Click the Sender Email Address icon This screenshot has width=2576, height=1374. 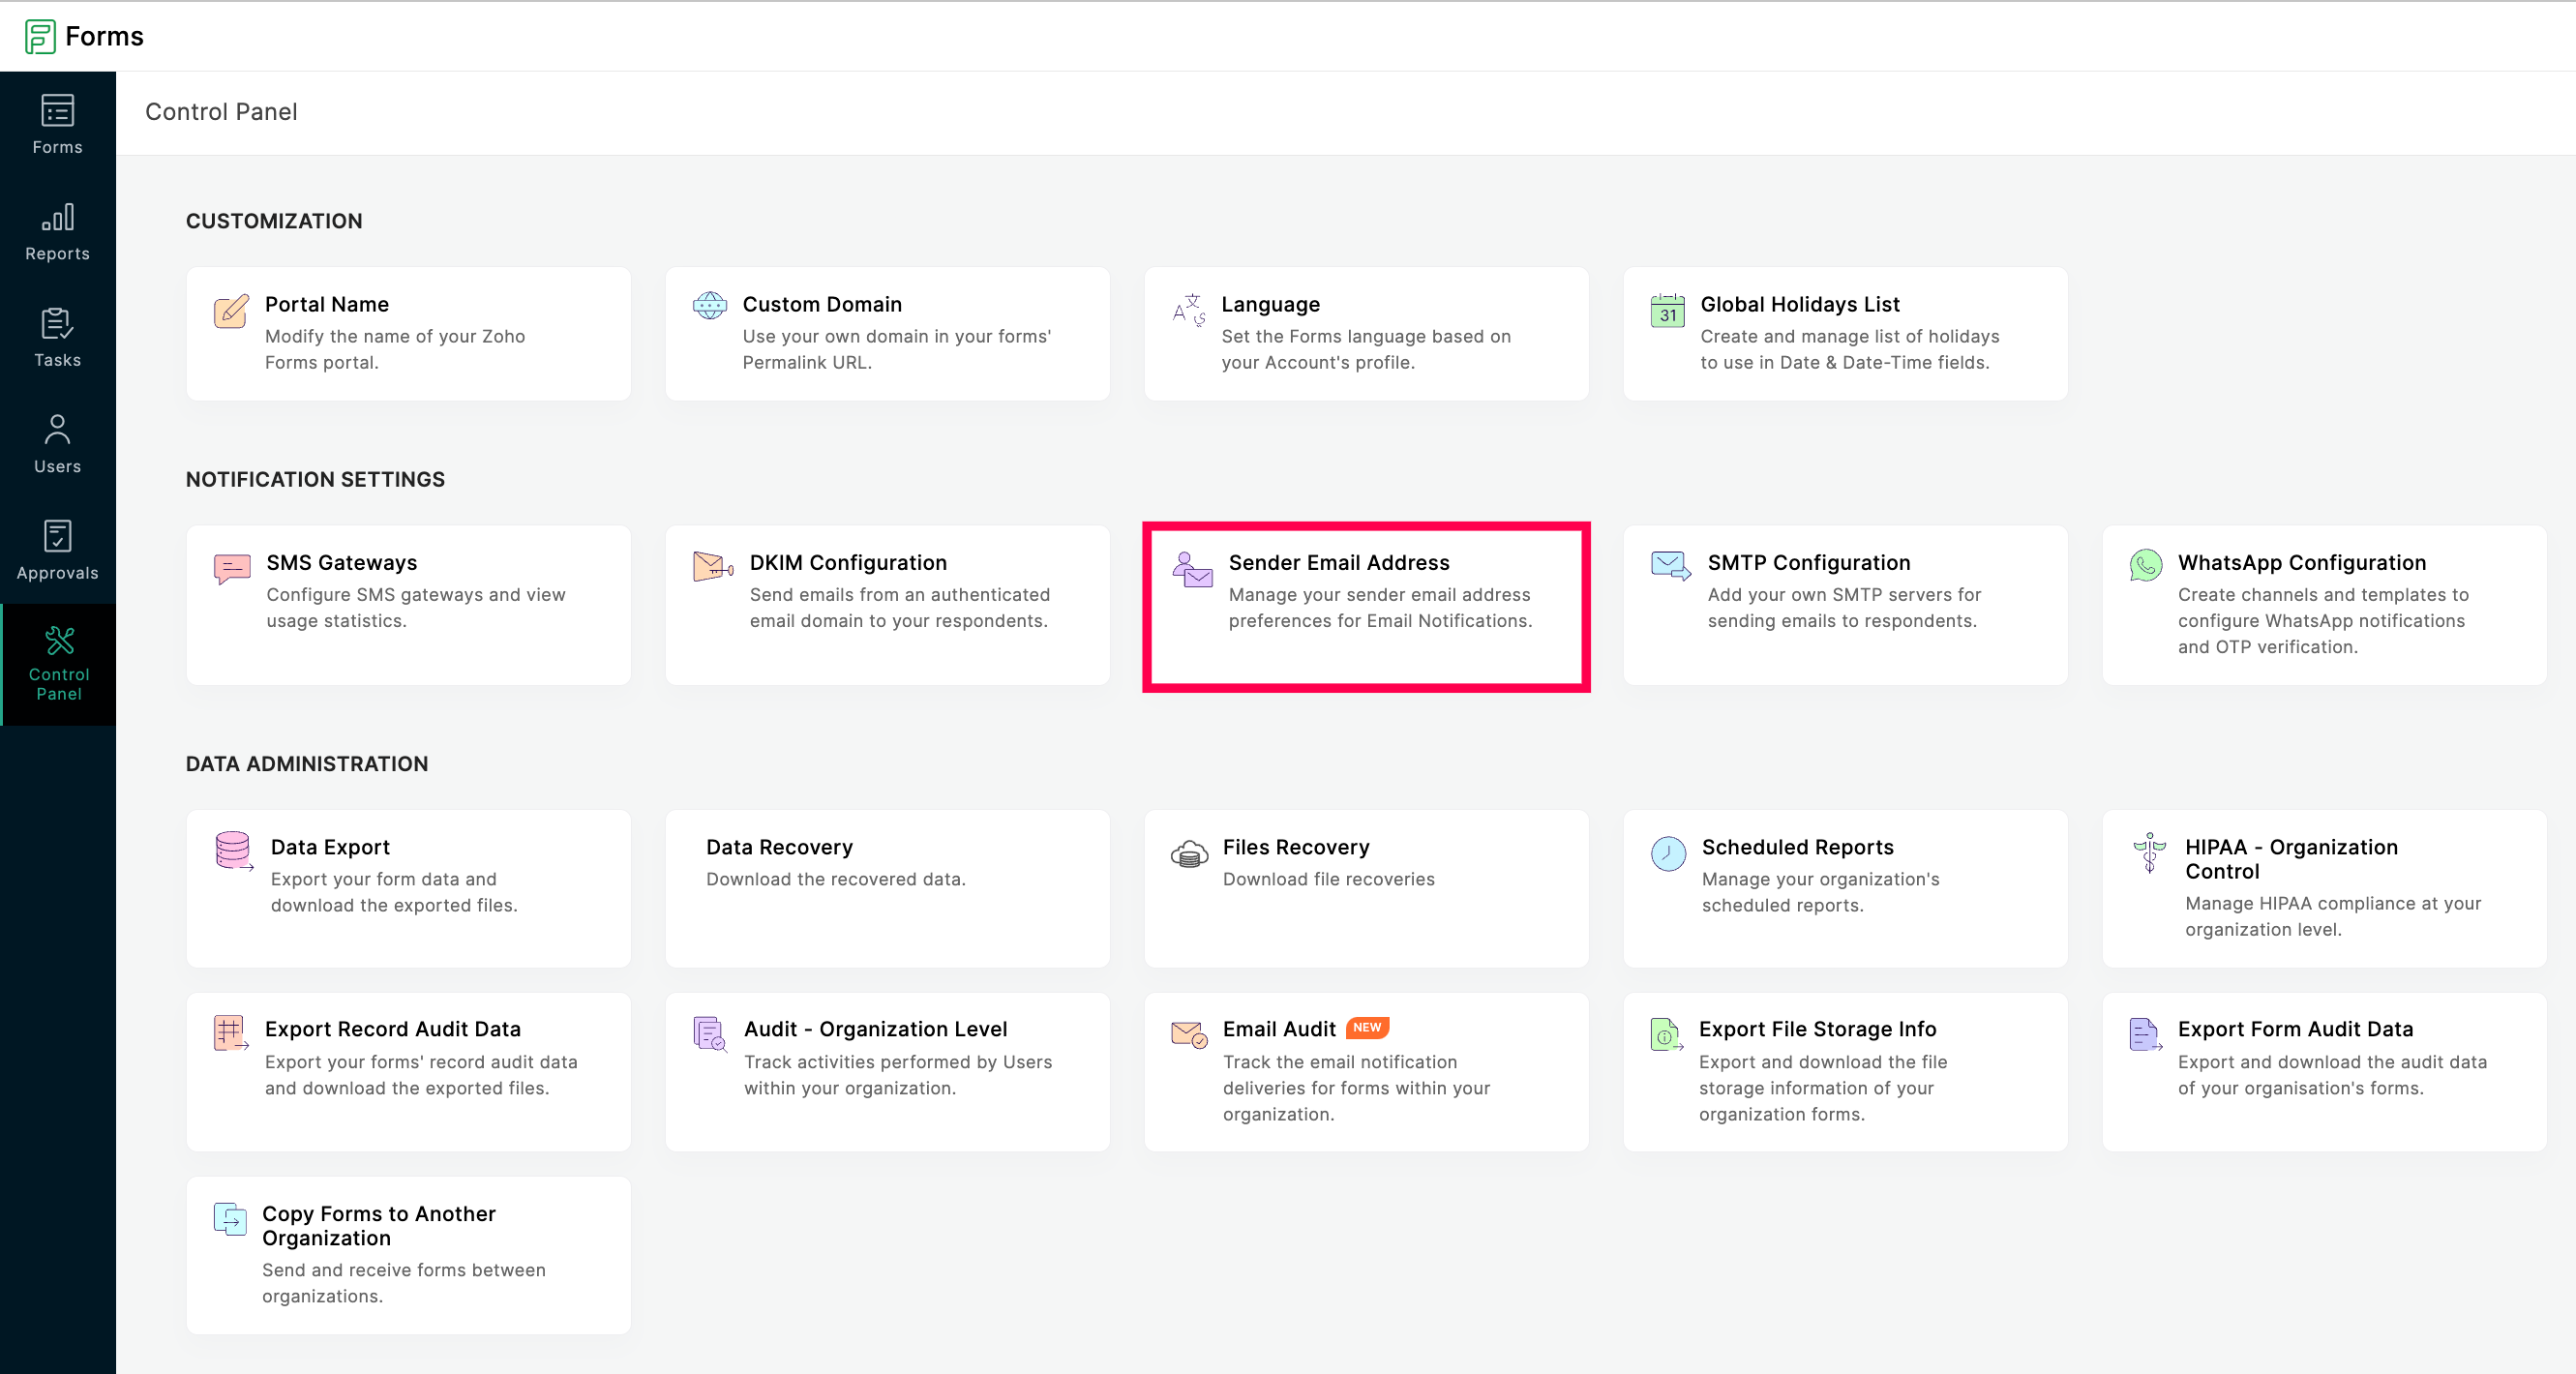(1192, 569)
